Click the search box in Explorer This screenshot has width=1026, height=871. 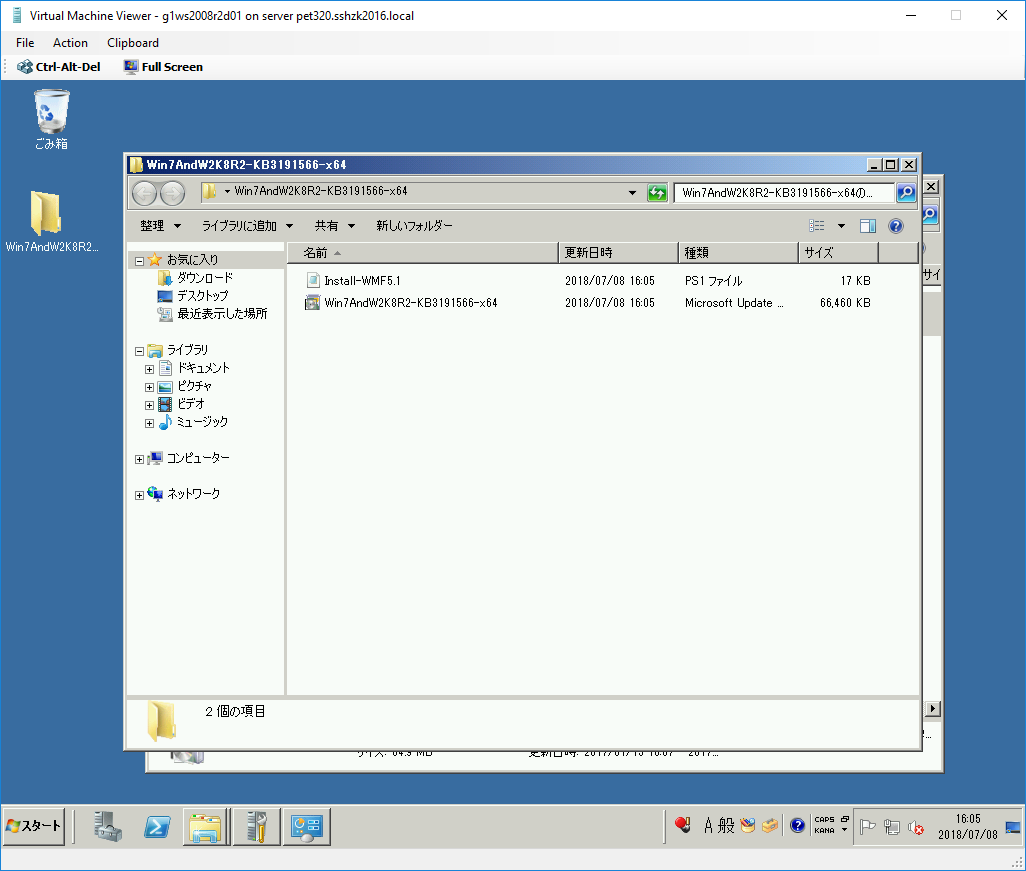(x=783, y=192)
